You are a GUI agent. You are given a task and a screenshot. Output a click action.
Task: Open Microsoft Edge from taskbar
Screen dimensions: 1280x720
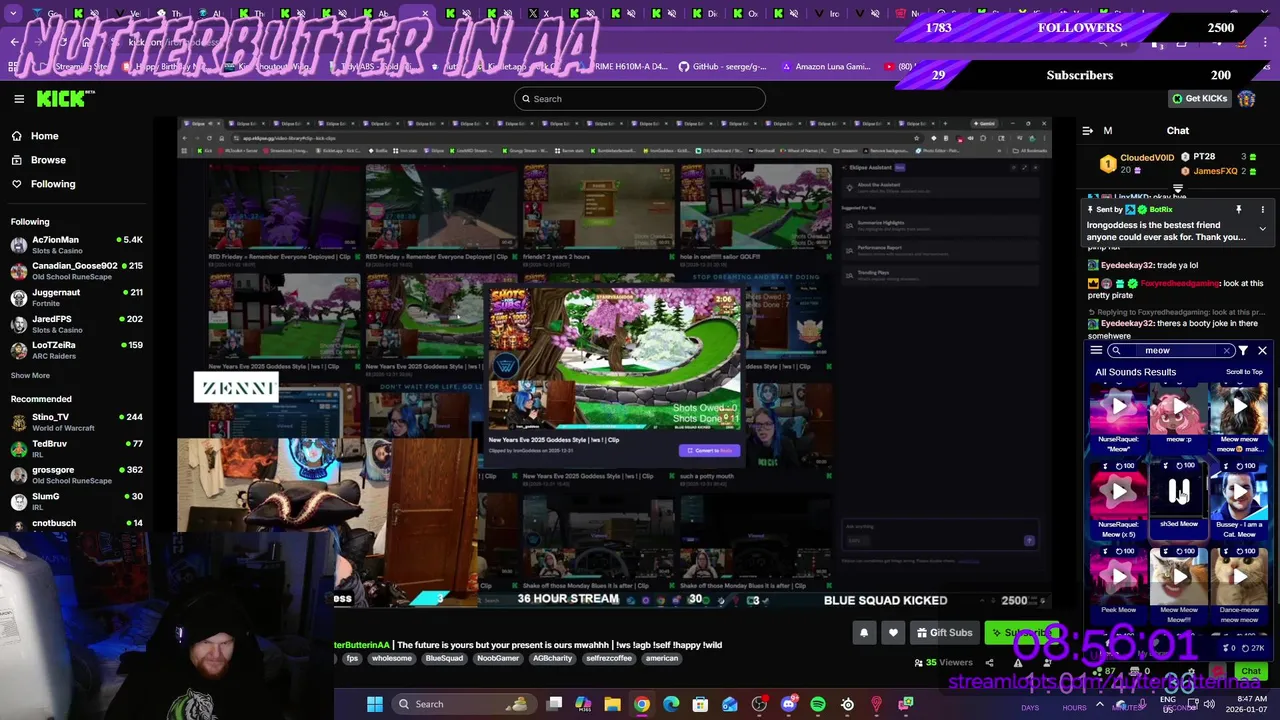click(x=671, y=704)
